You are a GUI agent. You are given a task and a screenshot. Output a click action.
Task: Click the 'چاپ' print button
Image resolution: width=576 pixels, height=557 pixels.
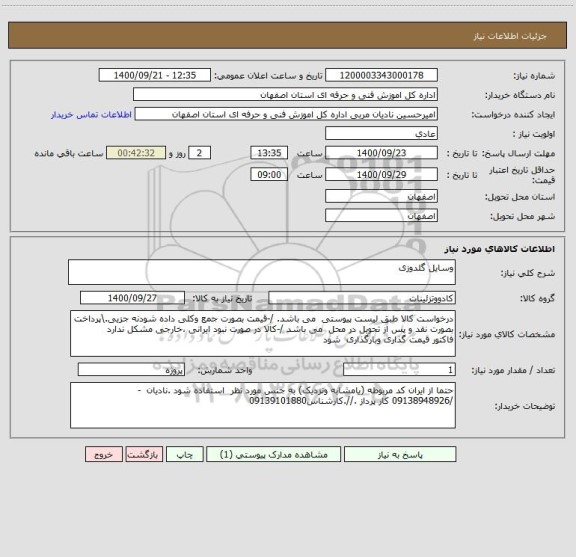(x=184, y=454)
